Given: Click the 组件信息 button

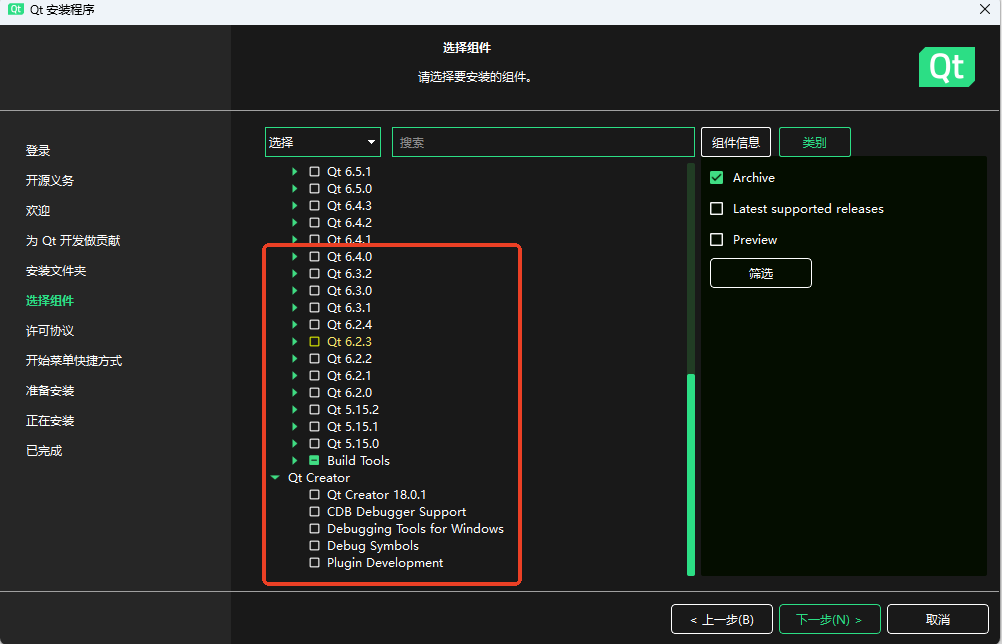Looking at the screenshot, I should point(736,142).
